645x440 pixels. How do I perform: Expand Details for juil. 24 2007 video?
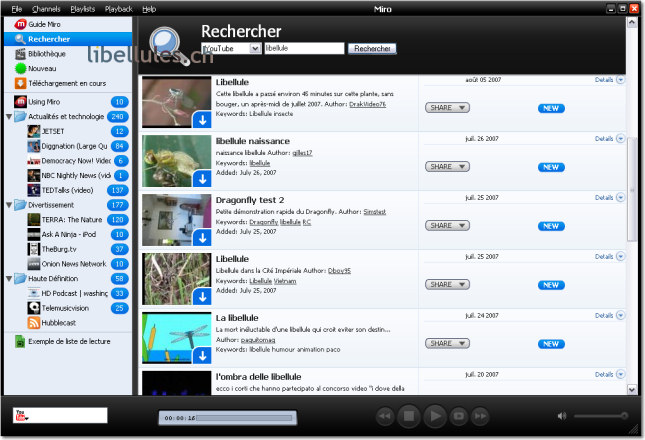(x=610, y=315)
